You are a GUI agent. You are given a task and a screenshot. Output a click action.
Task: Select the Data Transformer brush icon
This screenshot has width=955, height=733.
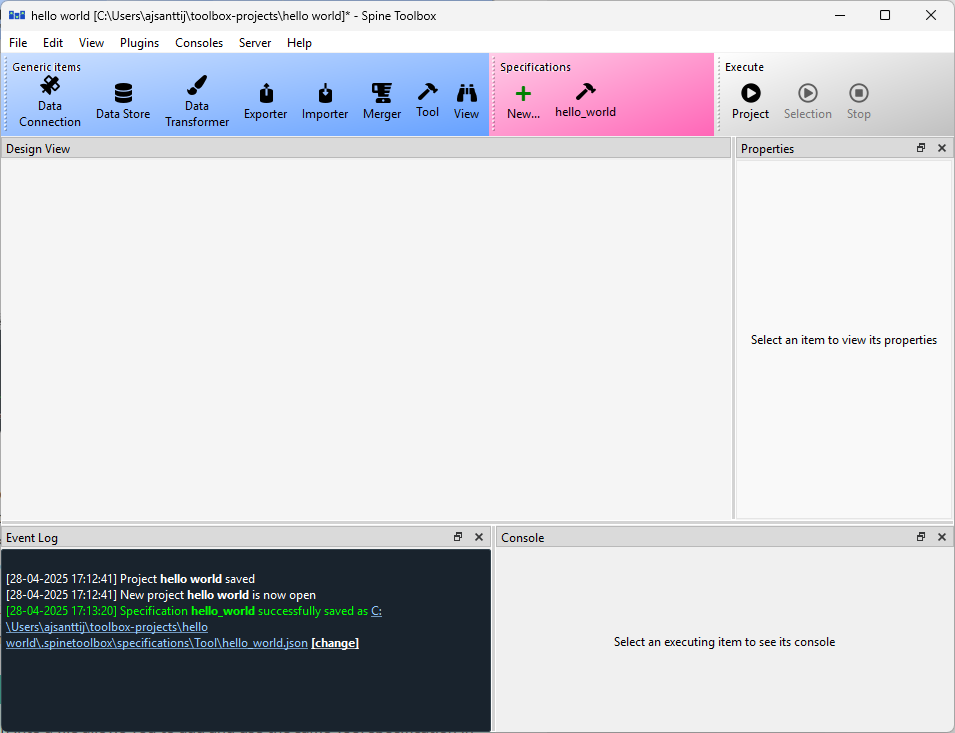click(197, 85)
